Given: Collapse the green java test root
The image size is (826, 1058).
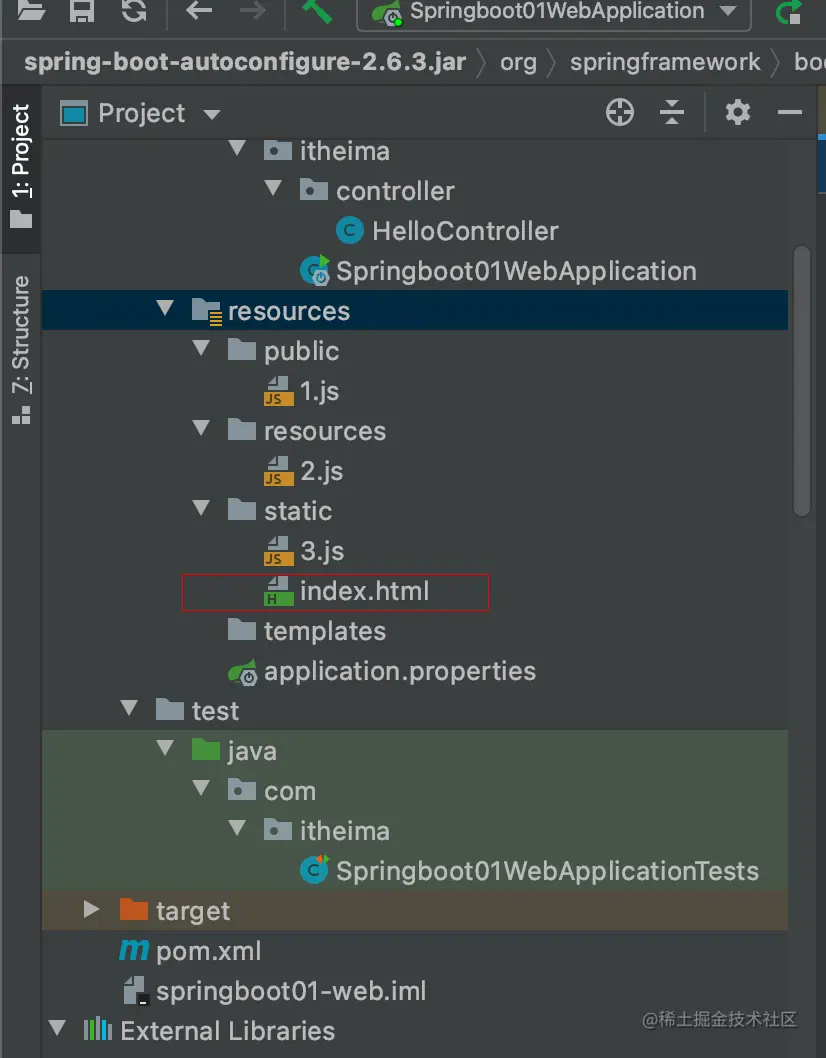Looking at the screenshot, I should click(x=165, y=748).
